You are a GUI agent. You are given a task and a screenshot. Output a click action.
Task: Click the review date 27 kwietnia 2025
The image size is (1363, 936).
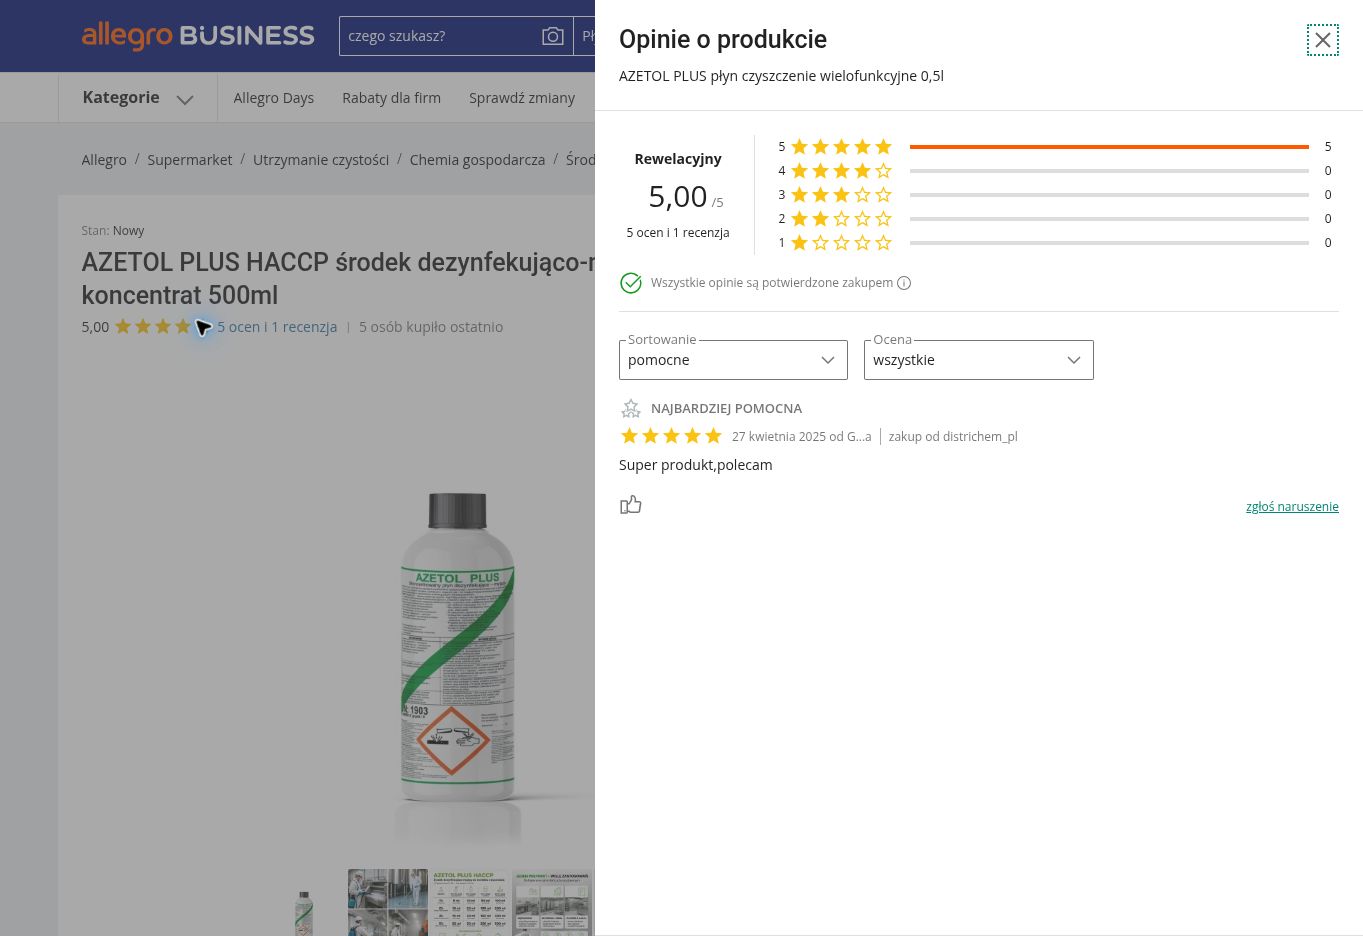779,437
